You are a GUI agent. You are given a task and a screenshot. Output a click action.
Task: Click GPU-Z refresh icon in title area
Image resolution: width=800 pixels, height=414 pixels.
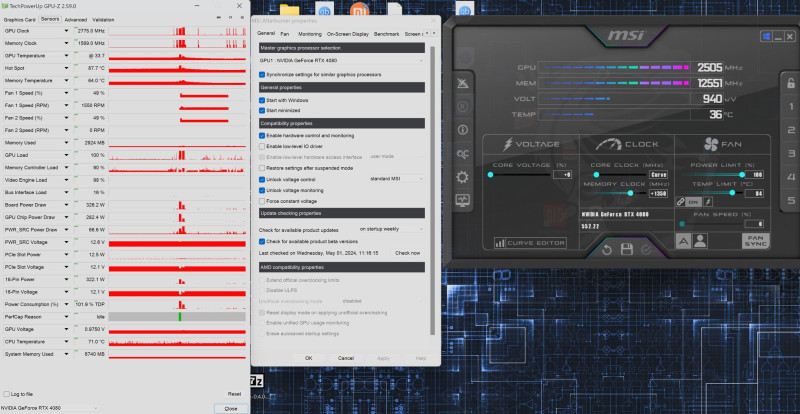(x=230, y=17)
